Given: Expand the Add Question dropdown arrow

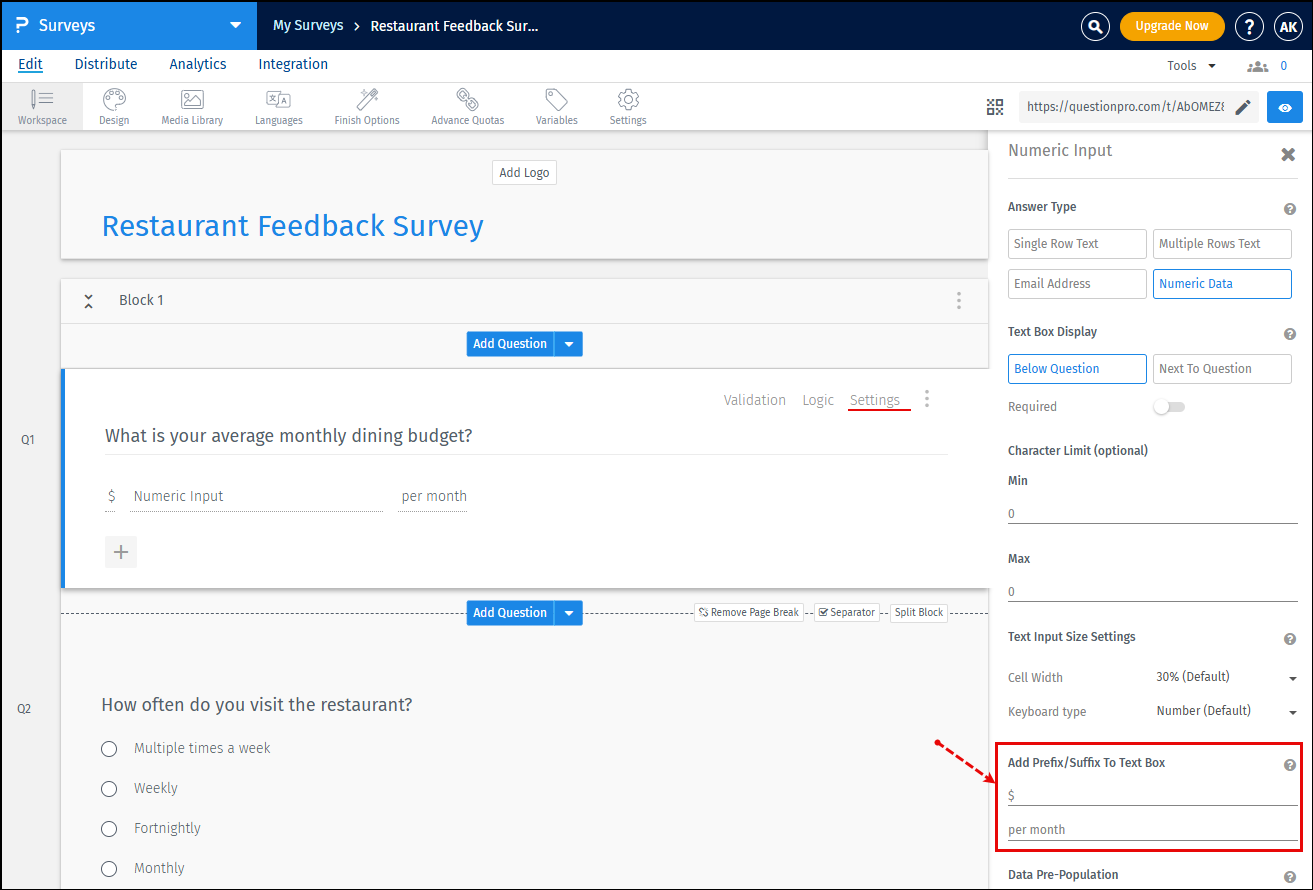Looking at the screenshot, I should click(568, 343).
